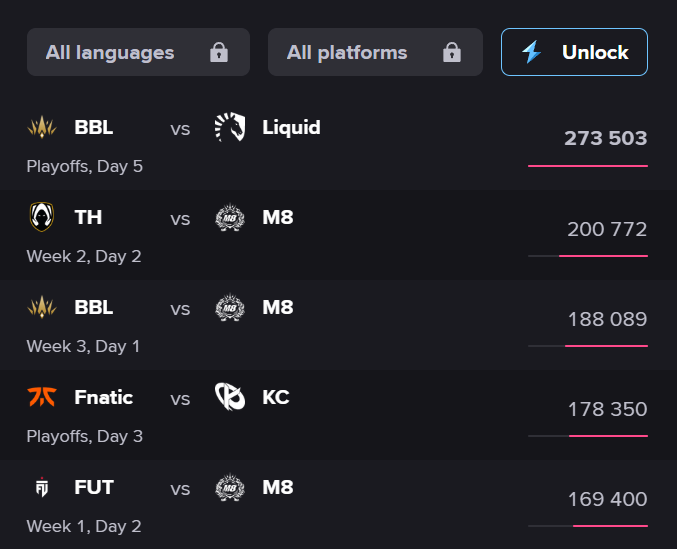
Task: Click the M8 logo in the FUT match
Action: (x=230, y=488)
